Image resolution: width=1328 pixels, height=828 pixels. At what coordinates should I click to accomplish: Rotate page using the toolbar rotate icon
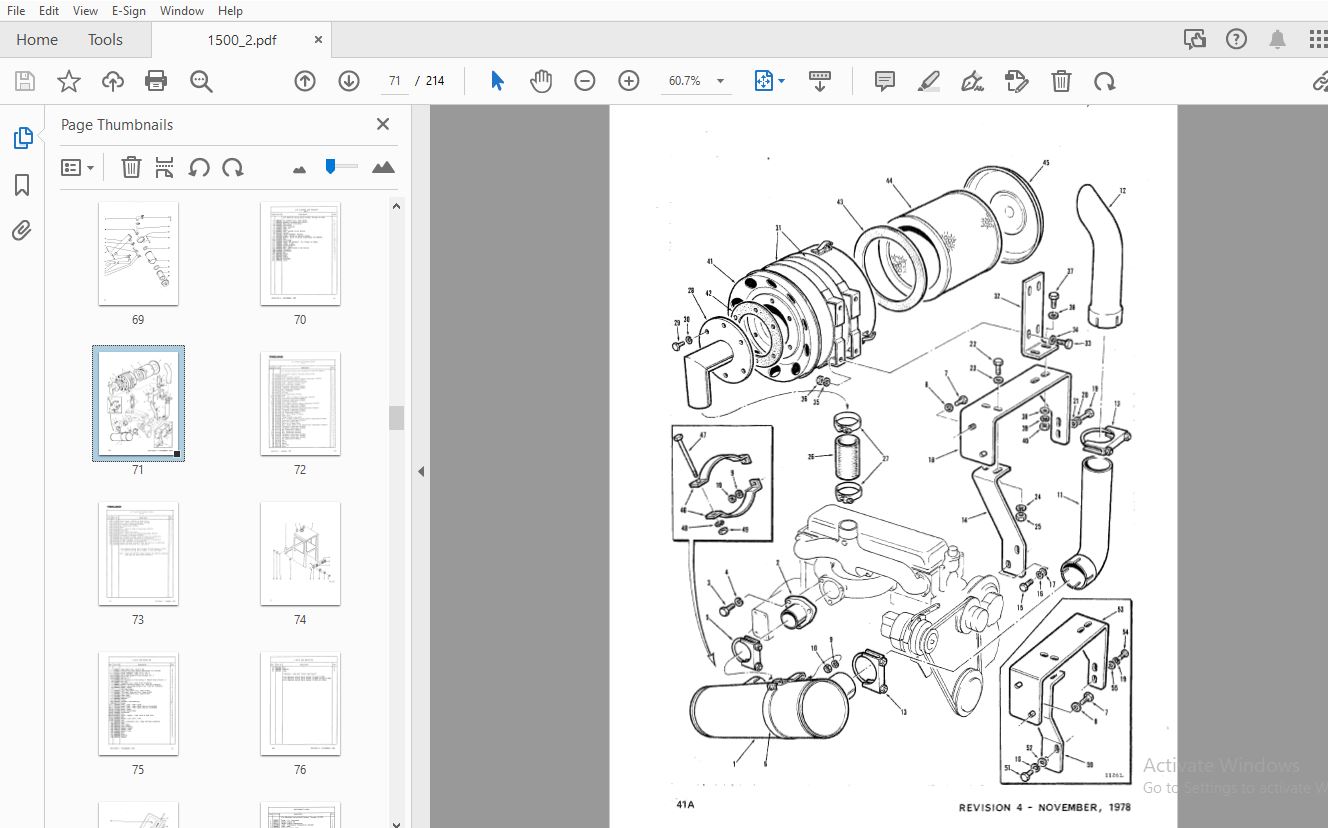coord(1105,81)
